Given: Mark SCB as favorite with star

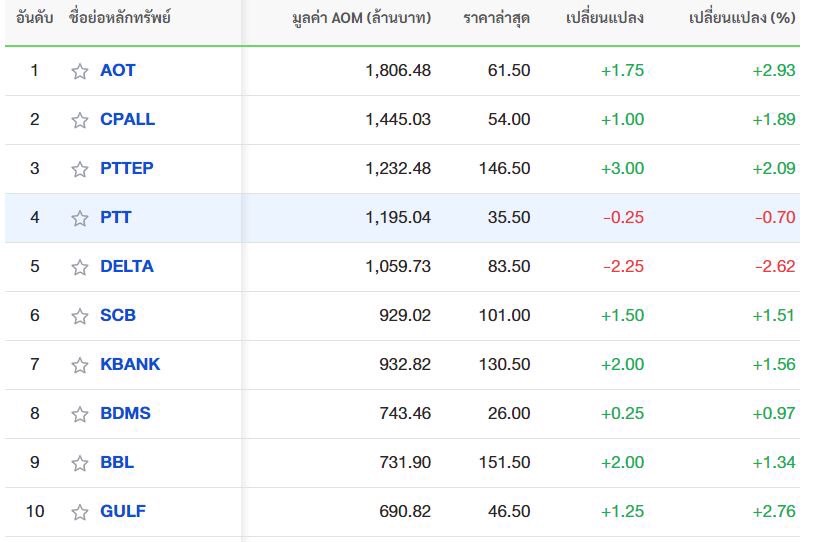Looking at the screenshot, I should click(x=79, y=316).
